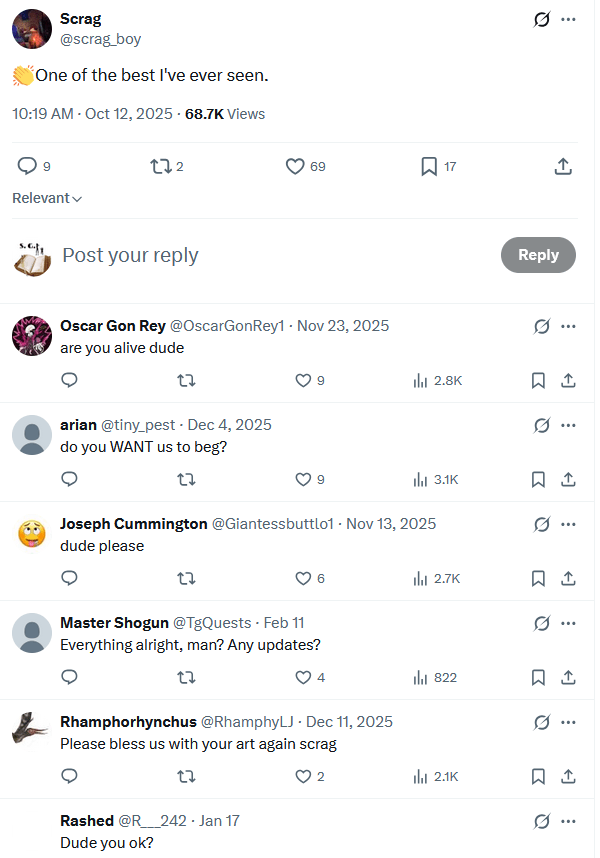Repost arian's reply

point(186,479)
